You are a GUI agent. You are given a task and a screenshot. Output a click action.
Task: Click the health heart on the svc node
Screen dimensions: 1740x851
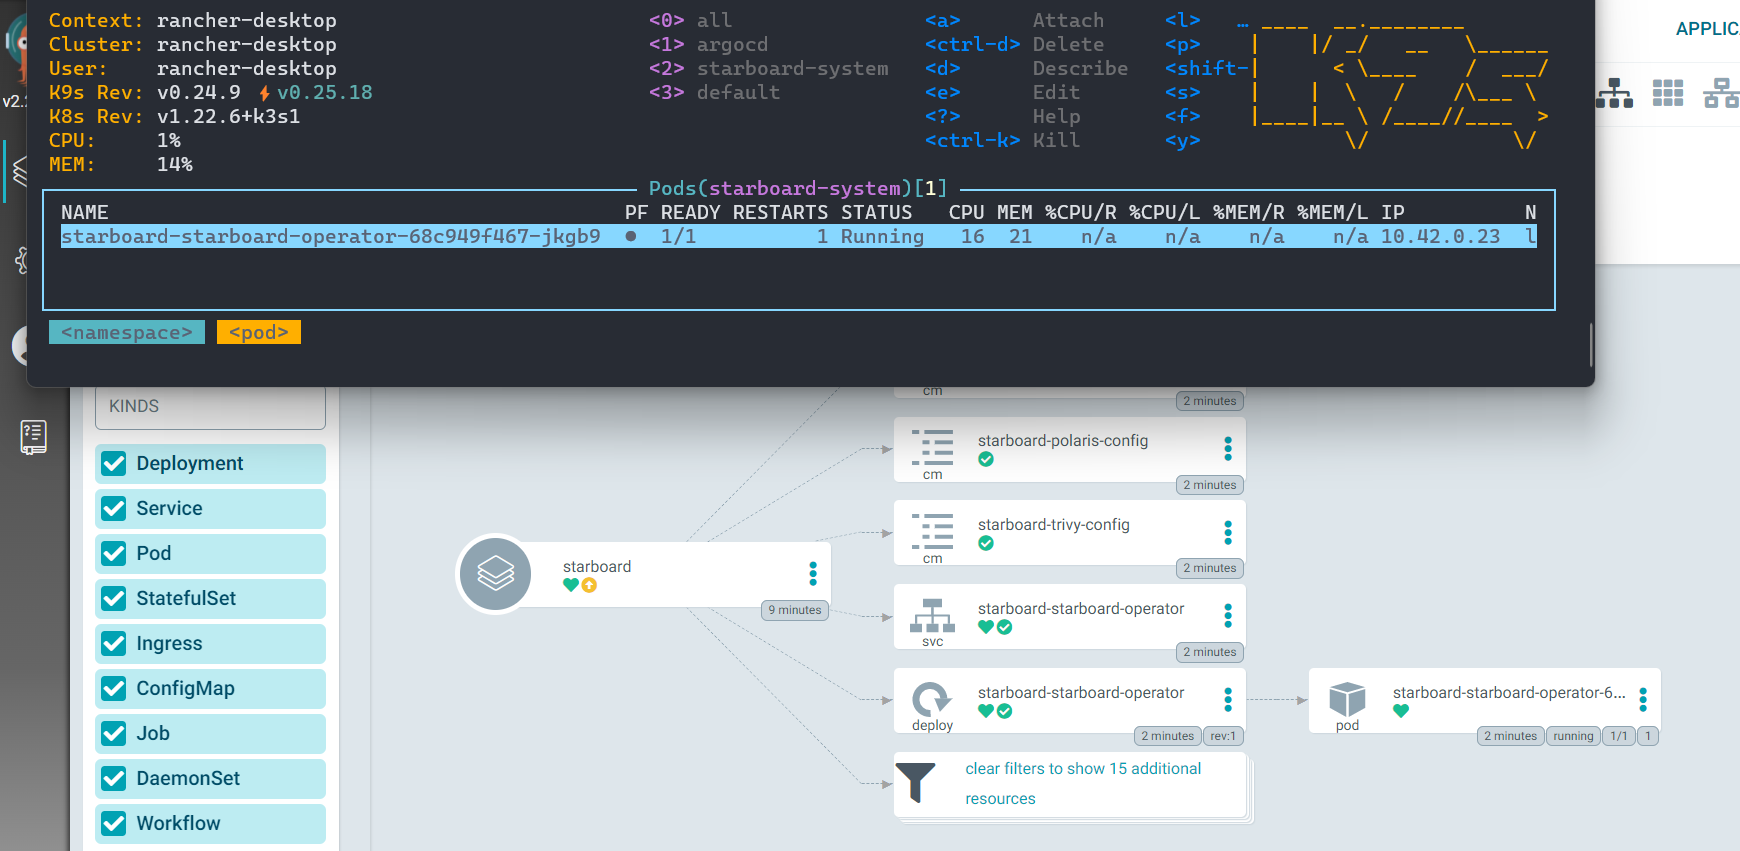coord(986,627)
